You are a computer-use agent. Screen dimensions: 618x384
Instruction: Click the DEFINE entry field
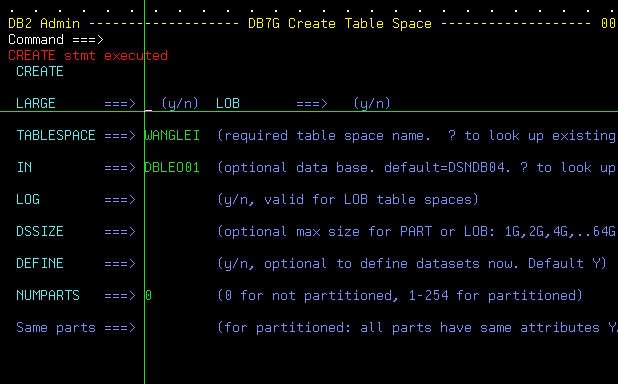(148, 263)
